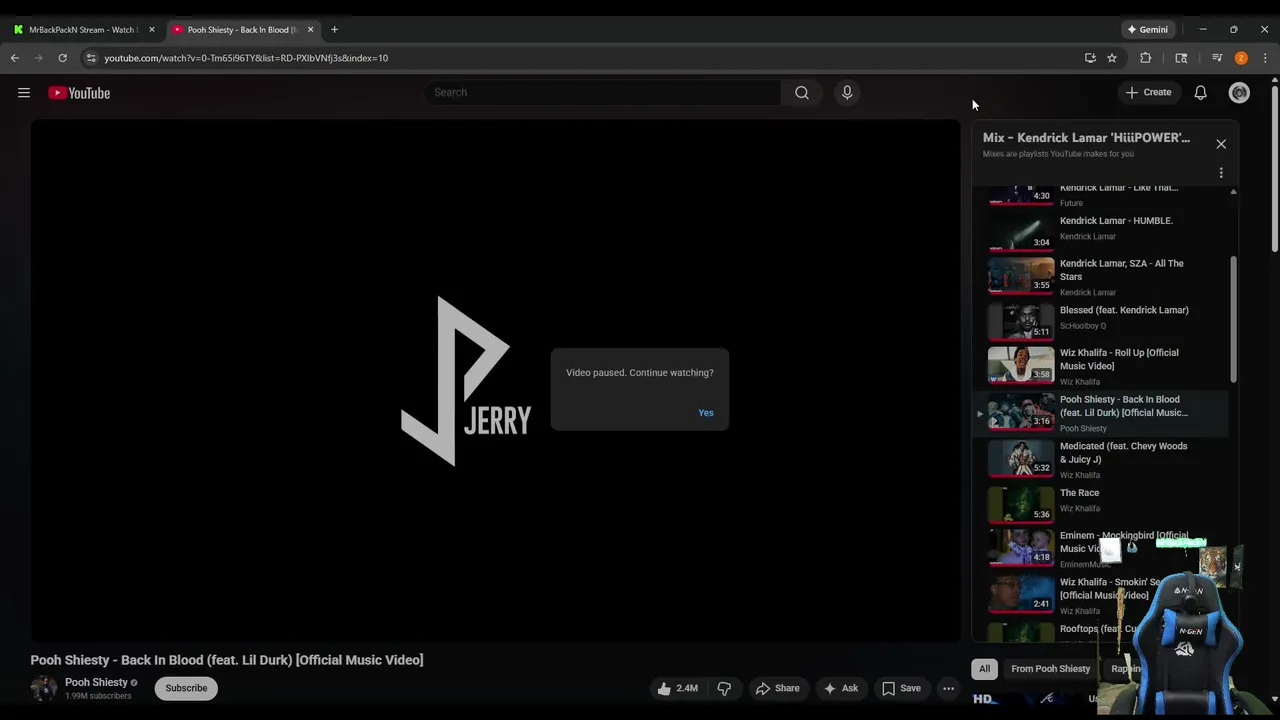The width and height of the screenshot is (1280, 720).
Task: Open the YouTube hamburger guide menu
Action: pyautogui.click(x=24, y=93)
